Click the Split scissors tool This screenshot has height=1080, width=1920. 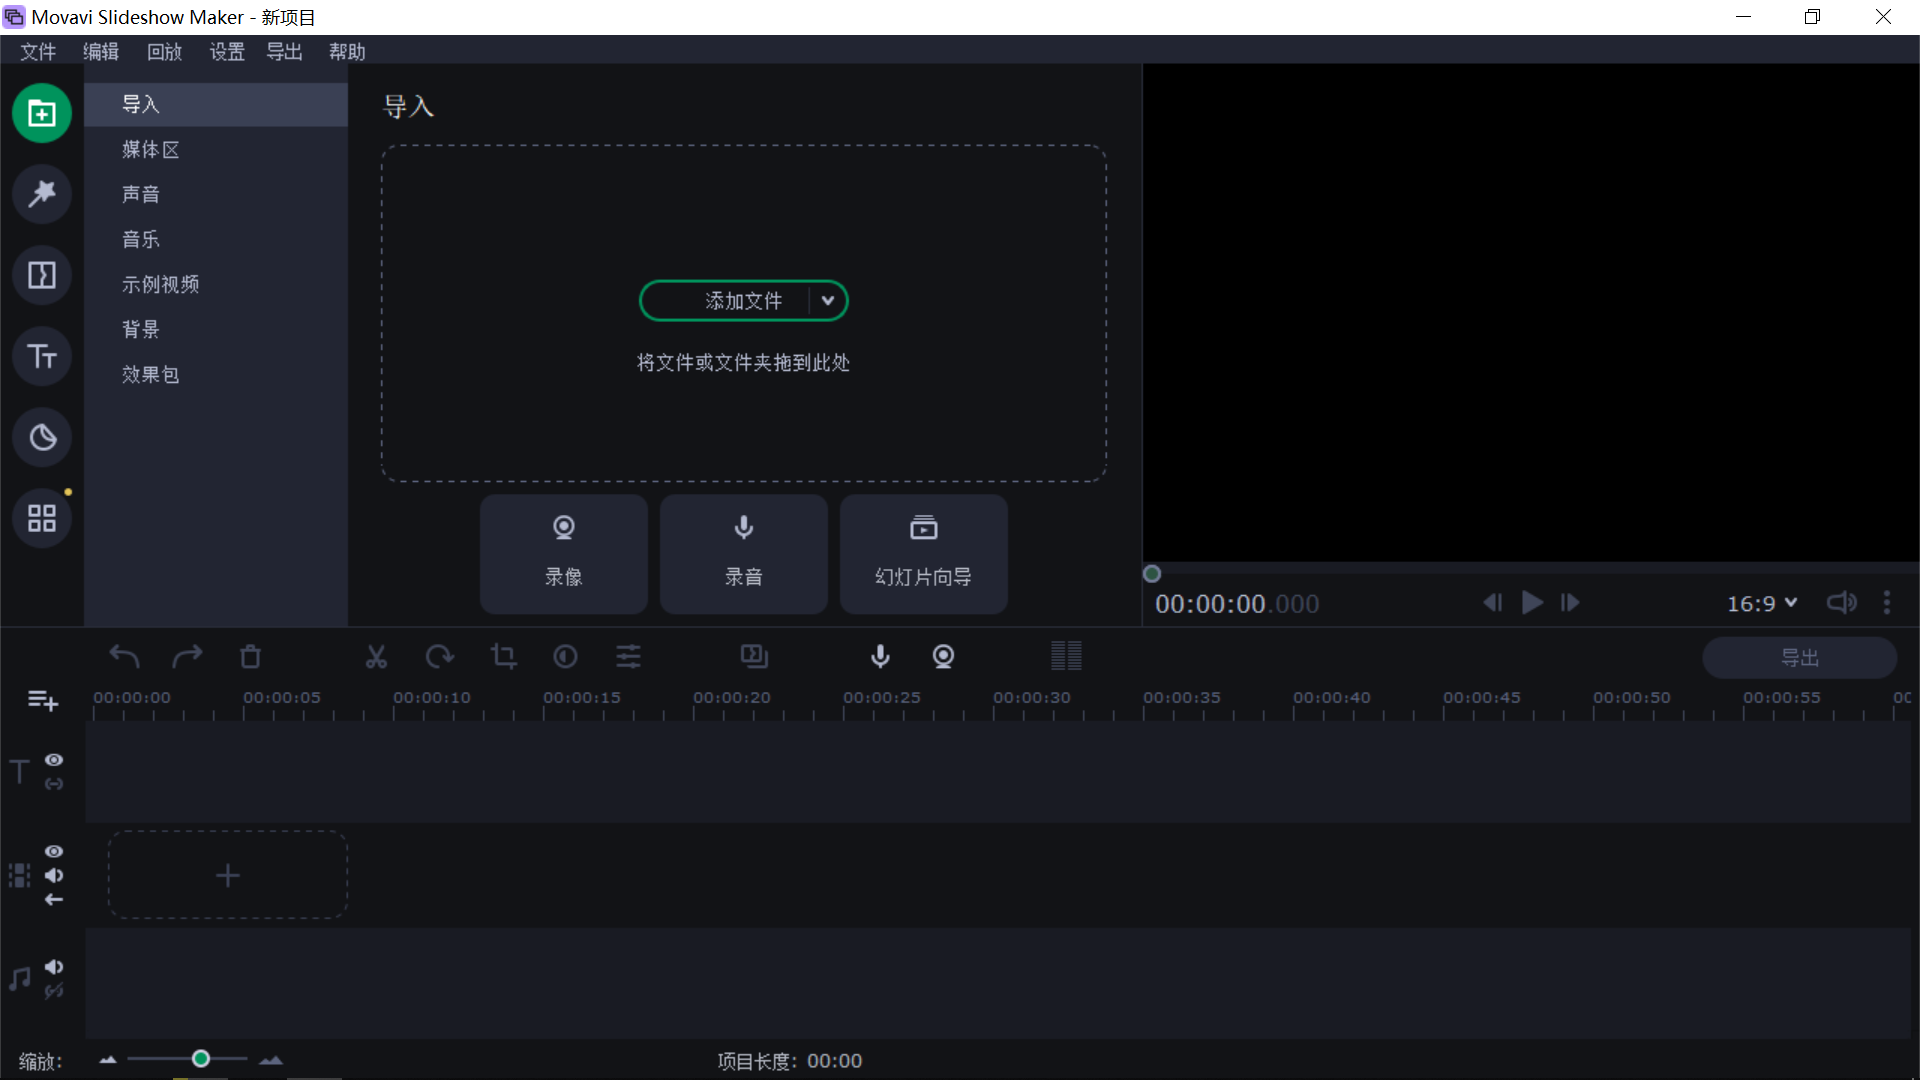(376, 657)
